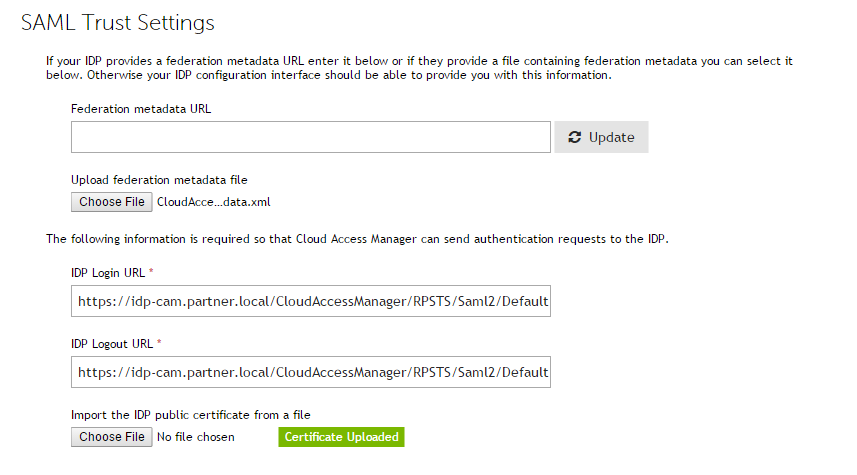Select the 'IDP Logout URL' label text

(x=111, y=343)
